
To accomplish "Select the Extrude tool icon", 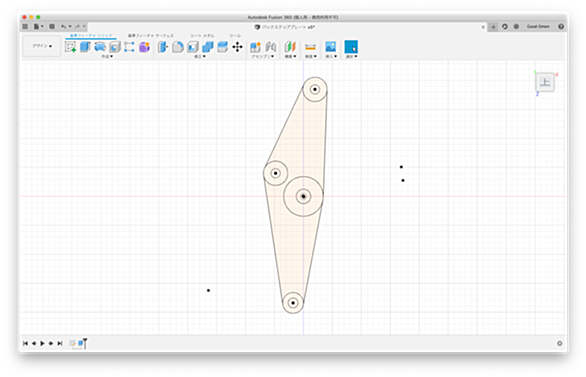I will pyautogui.click(x=85, y=47).
